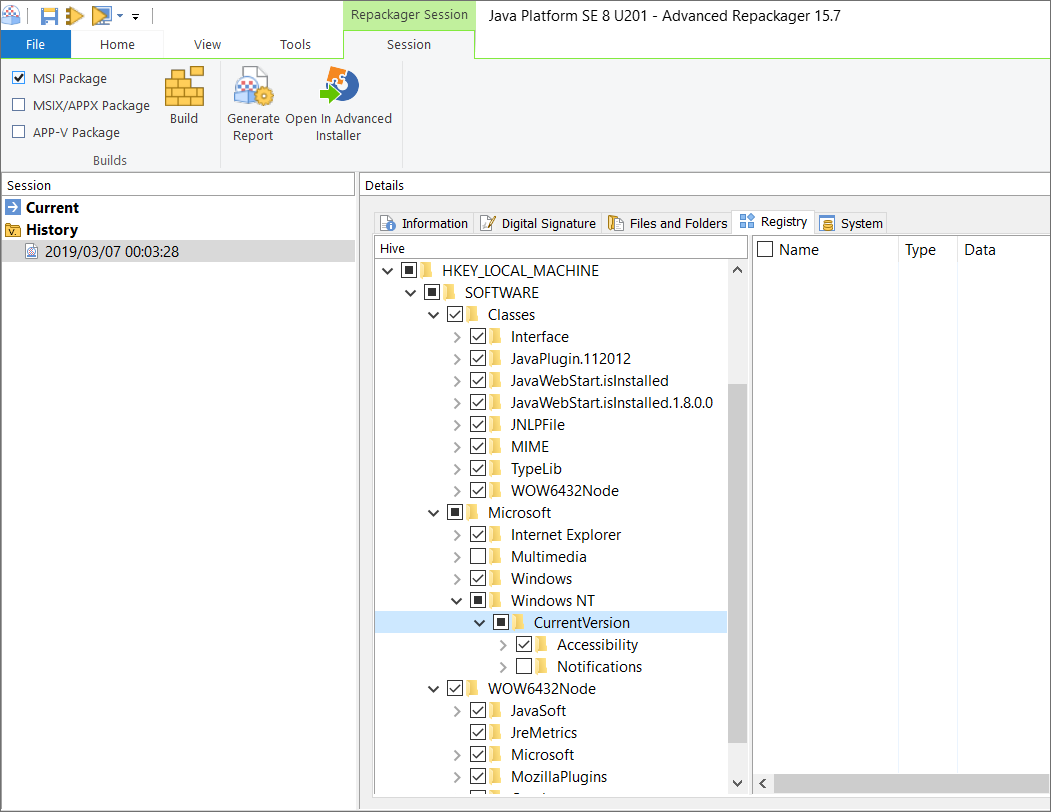Collapse the top-level WOW6432Node node
The width and height of the screenshot is (1051, 812).
(433, 689)
